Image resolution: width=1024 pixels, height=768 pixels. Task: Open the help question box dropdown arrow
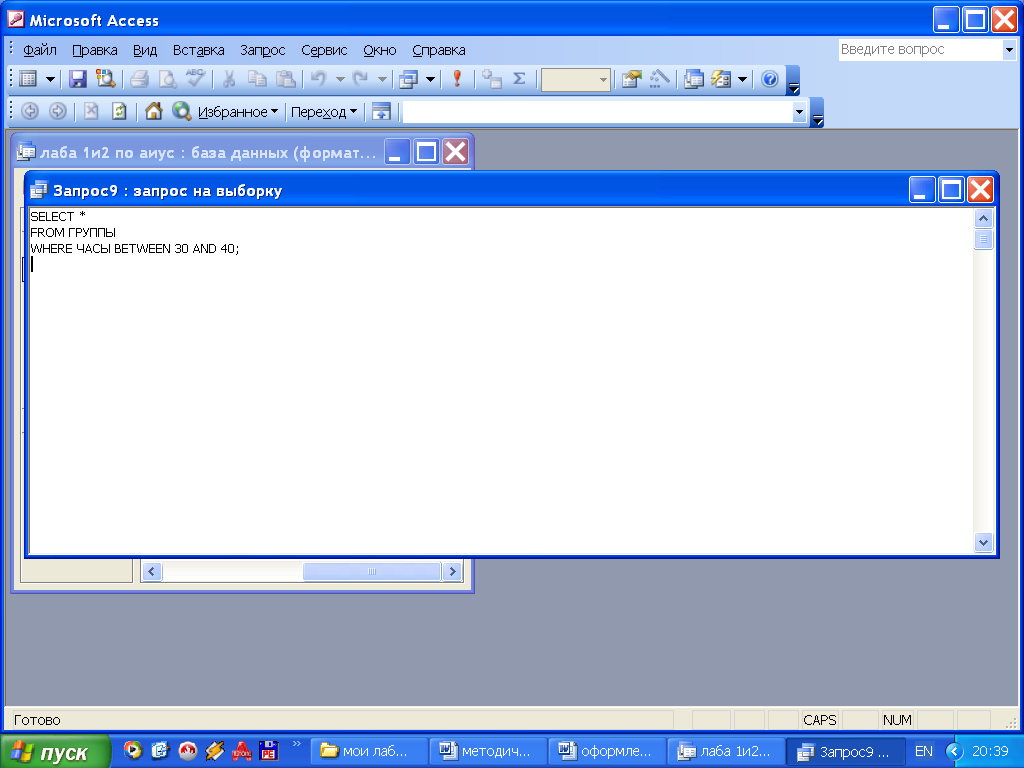coord(1008,50)
